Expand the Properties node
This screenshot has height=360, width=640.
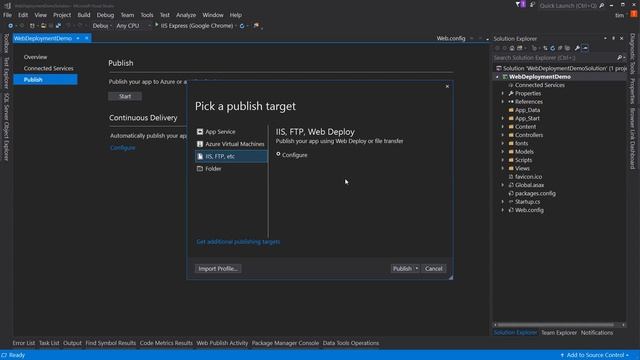pyautogui.click(x=503, y=93)
